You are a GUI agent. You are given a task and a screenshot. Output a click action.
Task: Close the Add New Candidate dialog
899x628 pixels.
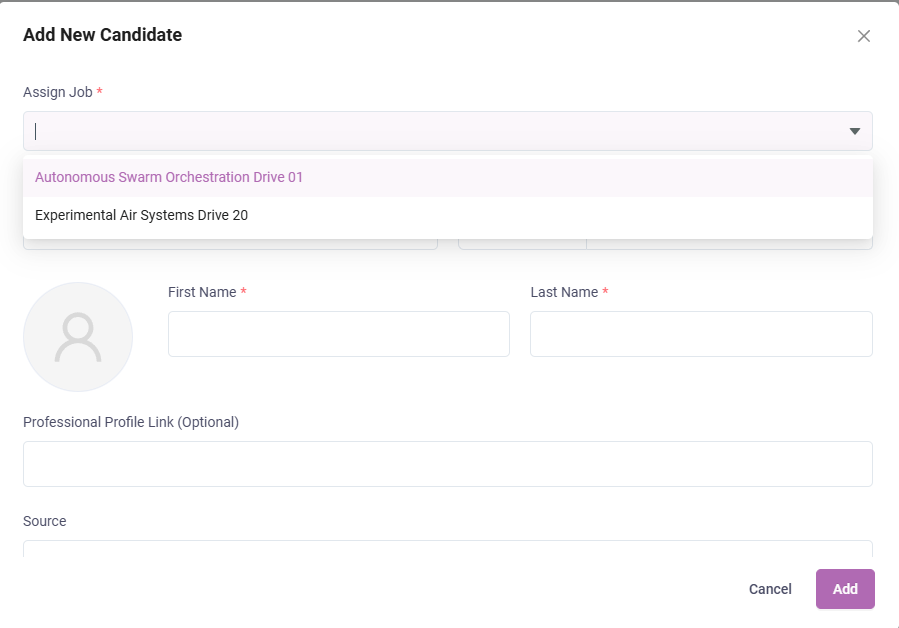click(x=863, y=36)
